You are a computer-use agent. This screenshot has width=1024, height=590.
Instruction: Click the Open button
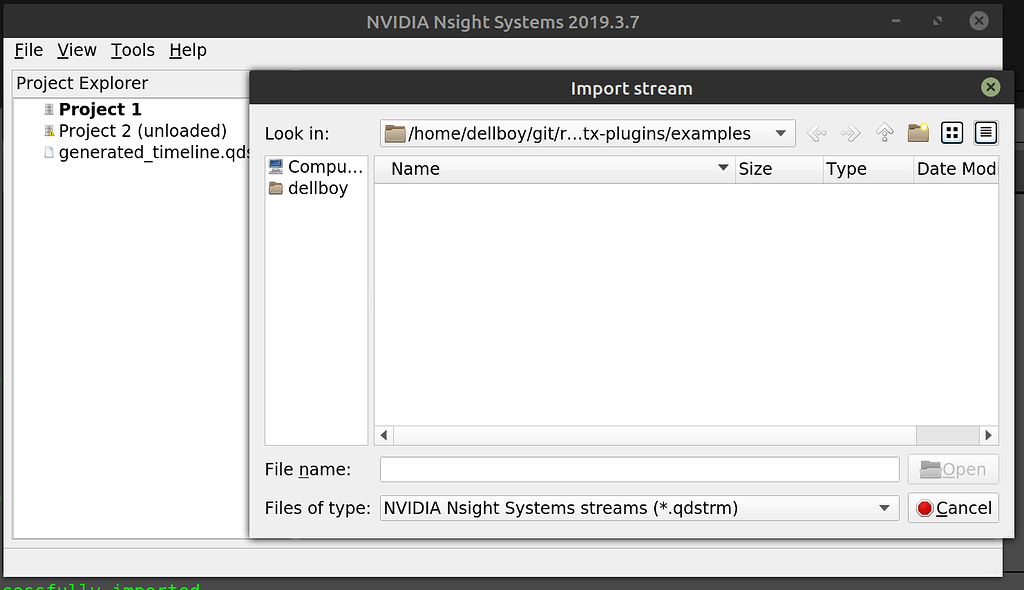(953, 468)
